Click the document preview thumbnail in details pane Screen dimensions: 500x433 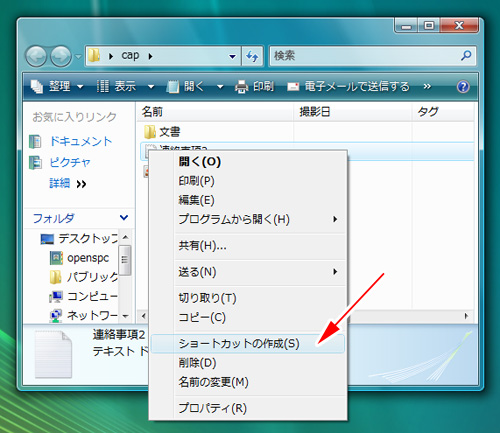(53, 354)
